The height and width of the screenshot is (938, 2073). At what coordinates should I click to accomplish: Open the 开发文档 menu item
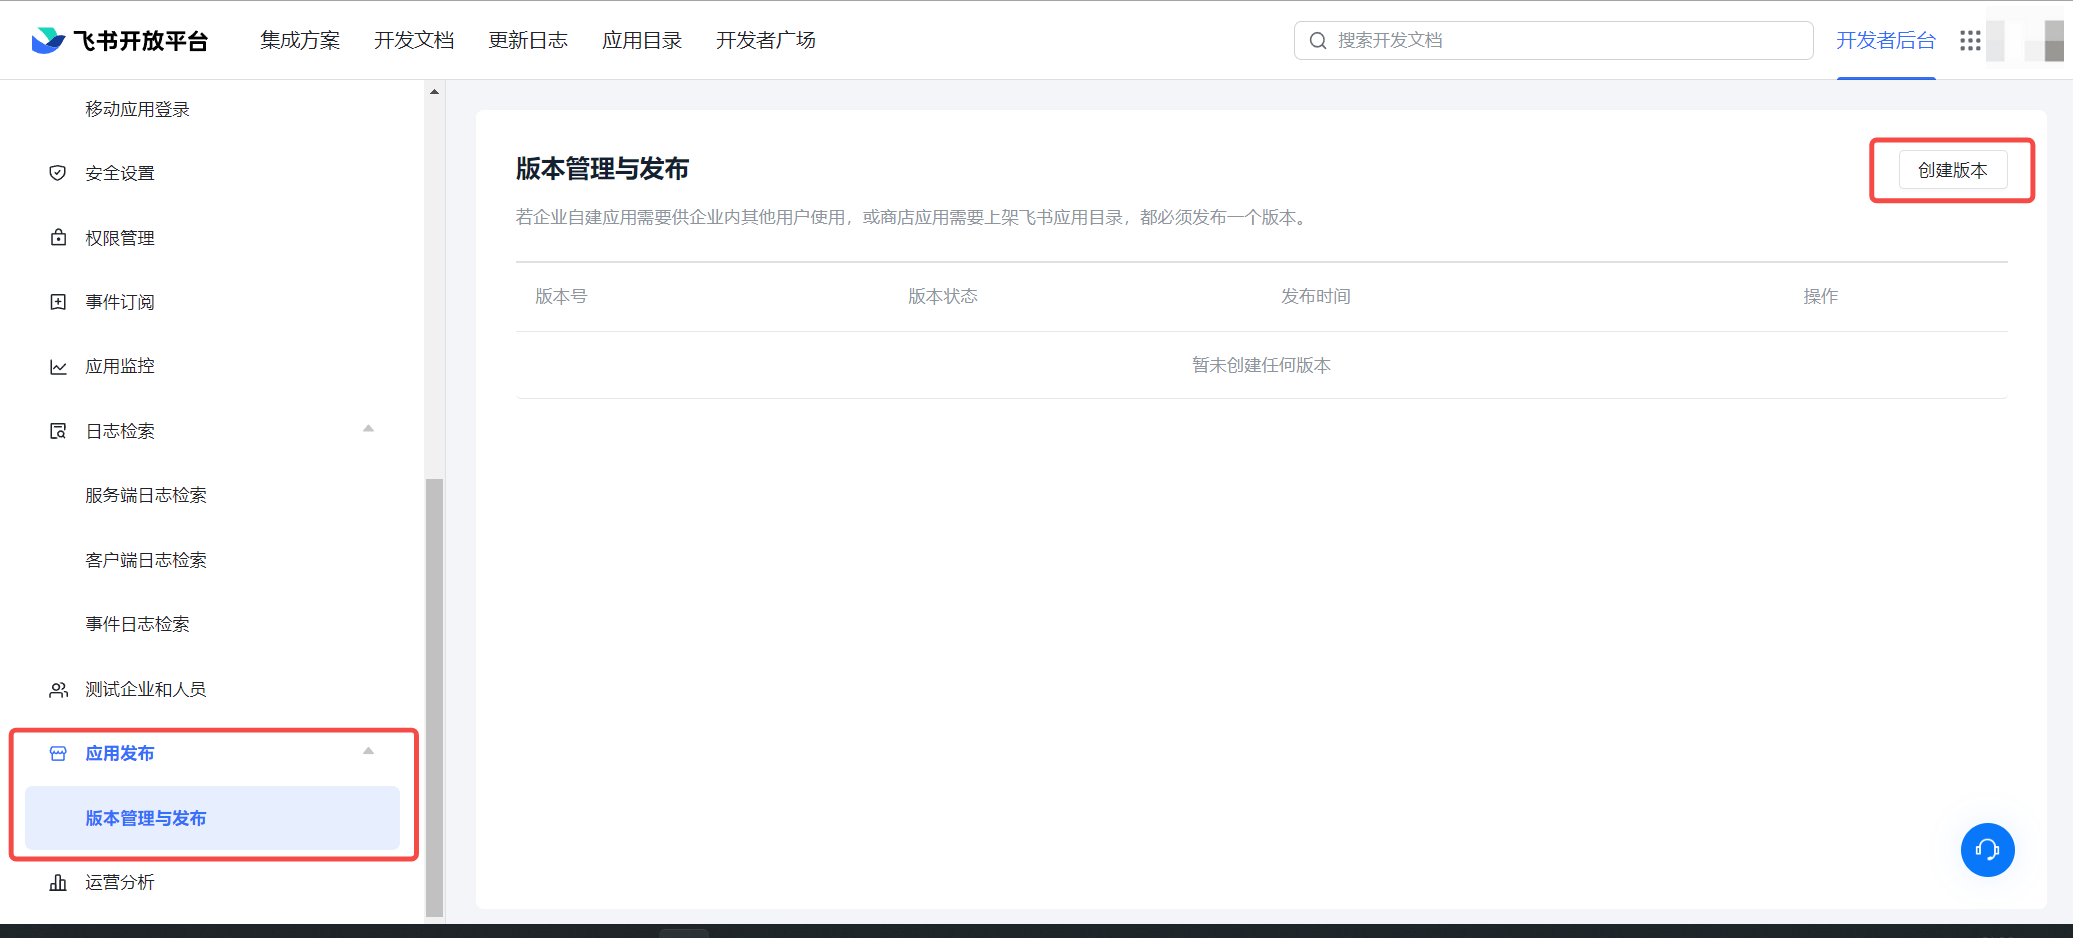(414, 40)
